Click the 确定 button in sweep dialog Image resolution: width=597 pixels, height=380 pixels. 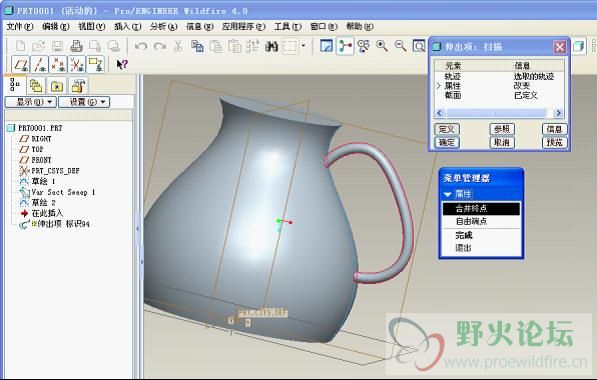[447, 142]
